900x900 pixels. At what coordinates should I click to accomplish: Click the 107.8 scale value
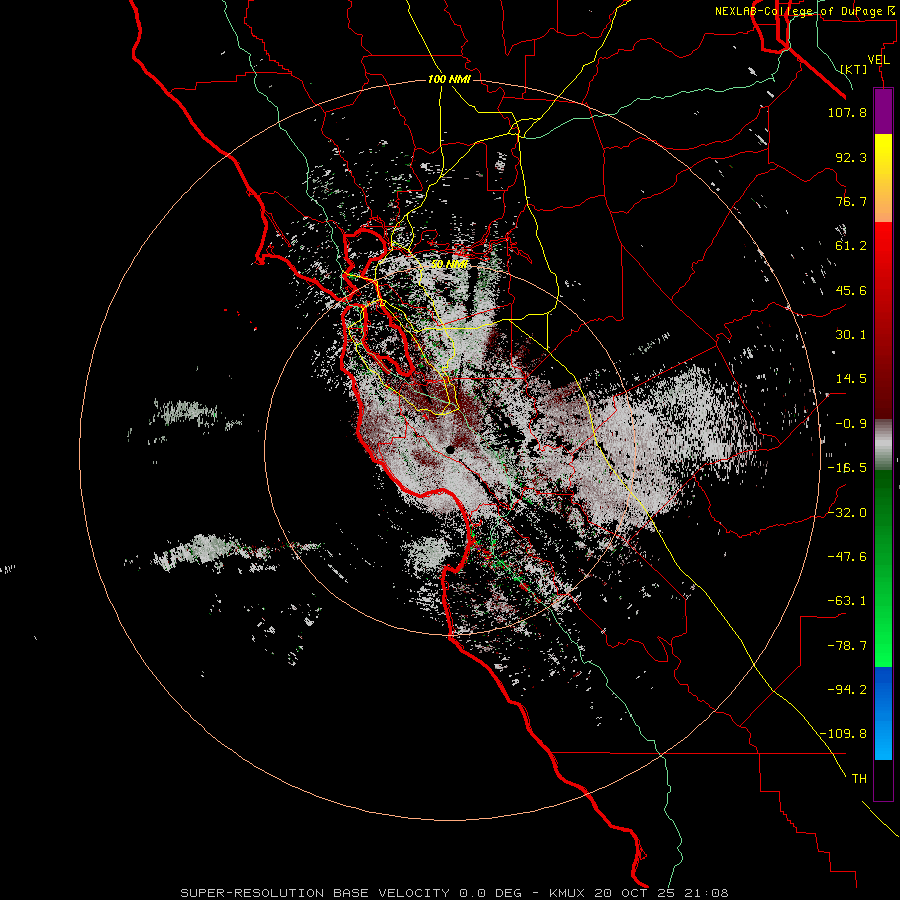click(x=847, y=112)
